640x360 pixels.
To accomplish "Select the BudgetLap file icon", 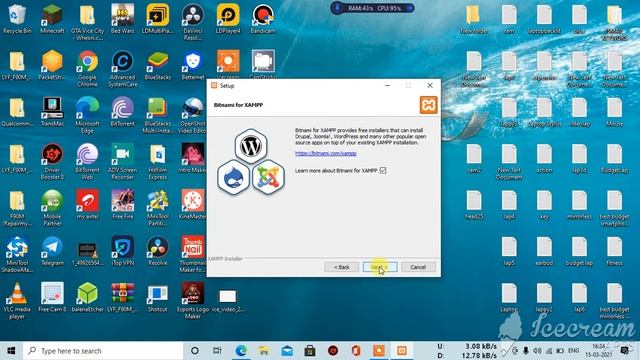I will [614, 159].
